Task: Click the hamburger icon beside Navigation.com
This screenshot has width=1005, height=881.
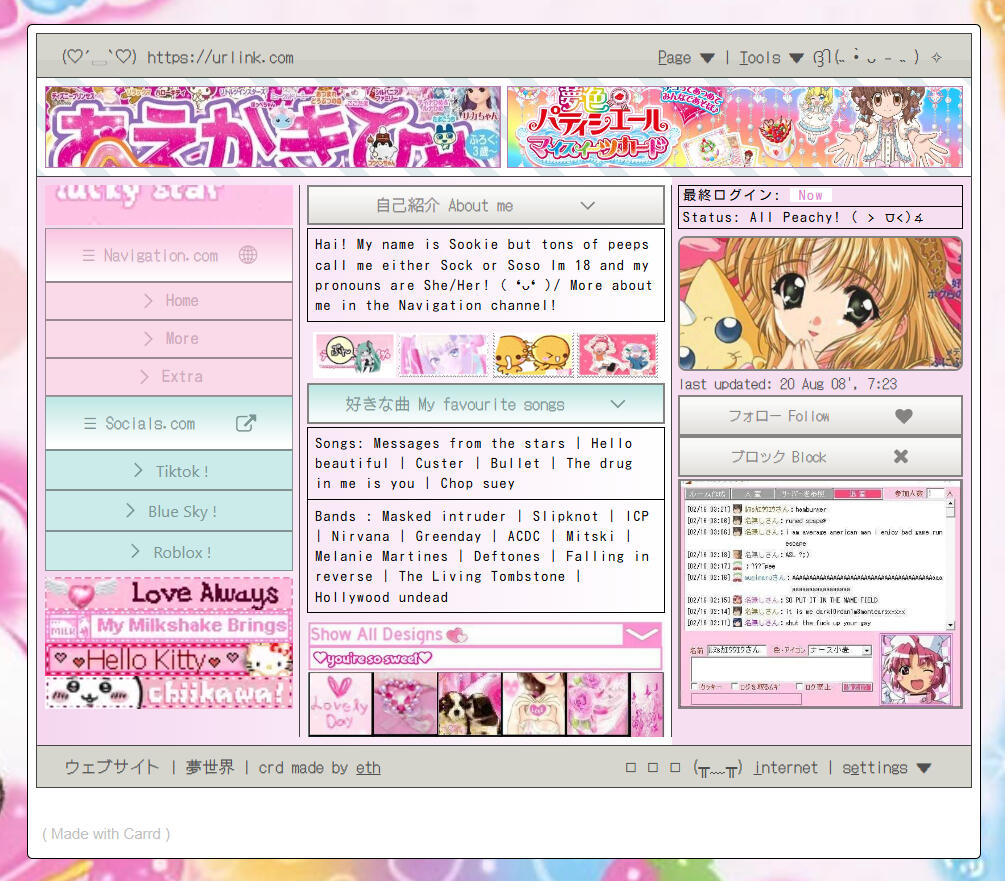Action: [x=88, y=256]
